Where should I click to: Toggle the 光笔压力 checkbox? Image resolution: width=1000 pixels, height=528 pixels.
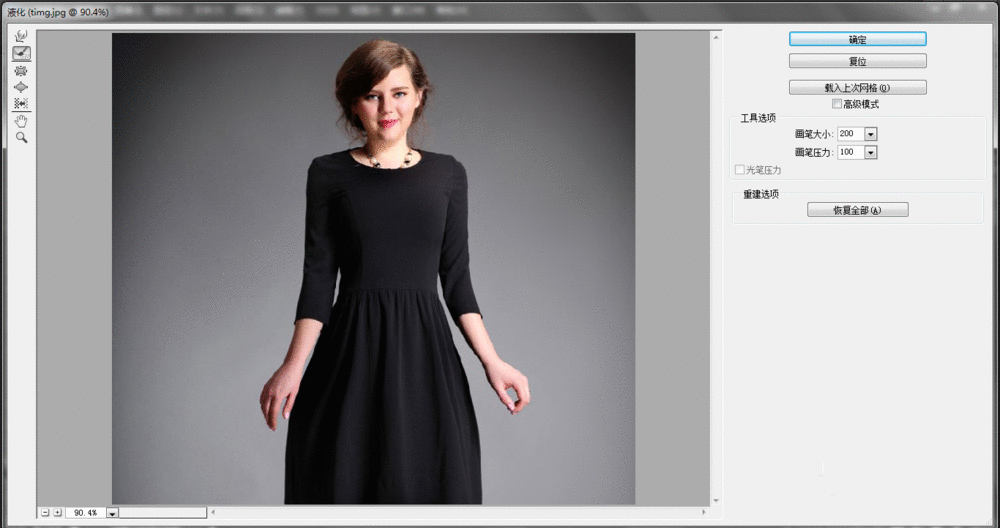coord(740,170)
